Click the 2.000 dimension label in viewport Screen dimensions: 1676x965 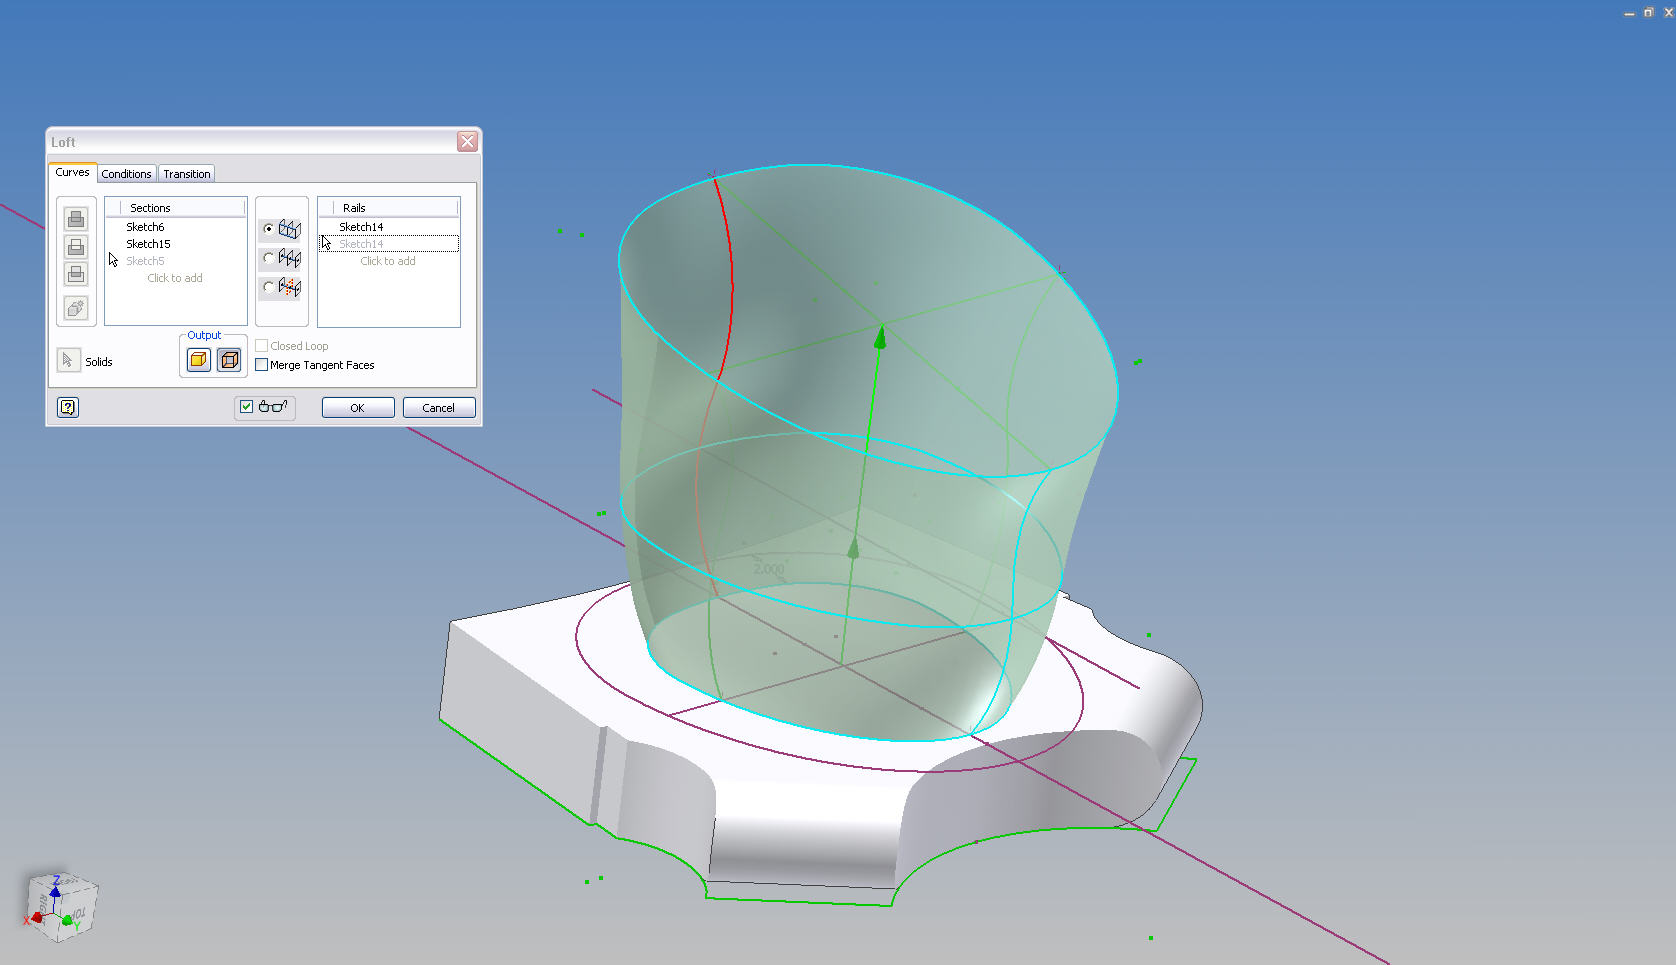click(769, 569)
